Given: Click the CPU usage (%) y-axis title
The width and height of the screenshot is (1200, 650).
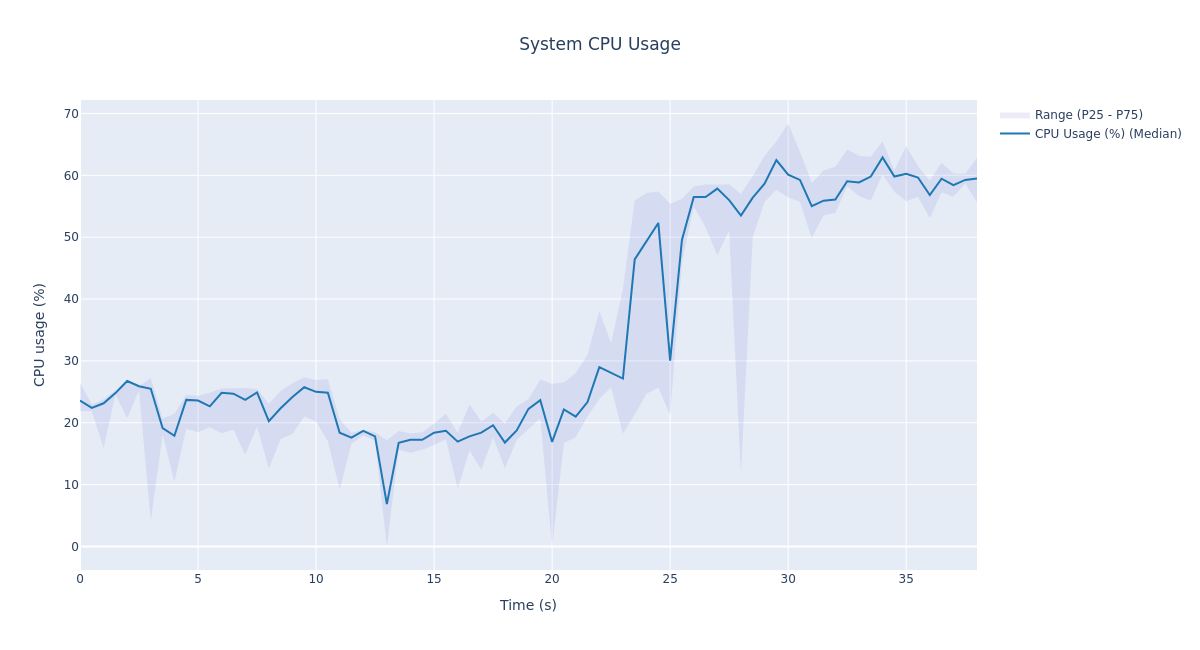Looking at the screenshot, I should click(40, 334).
